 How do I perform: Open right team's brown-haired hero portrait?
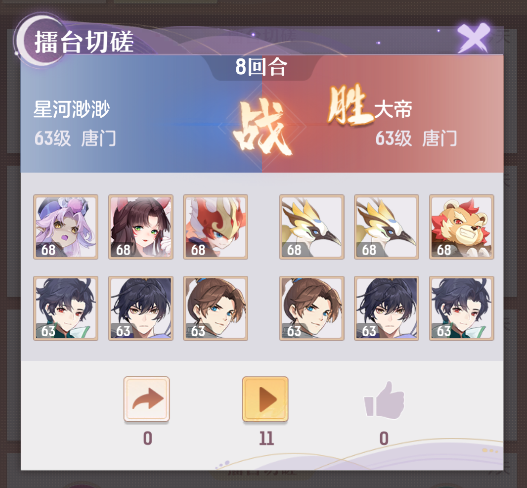312,309
